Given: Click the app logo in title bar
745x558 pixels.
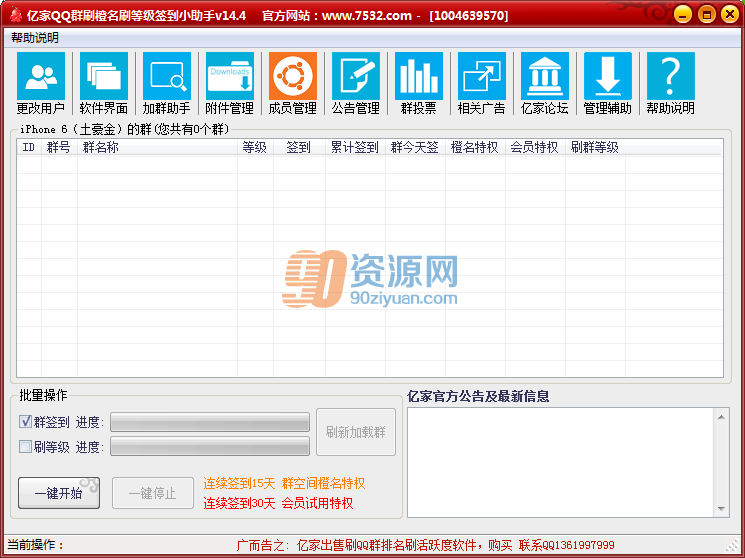Looking at the screenshot, I should pyautogui.click(x=16, y=15).
